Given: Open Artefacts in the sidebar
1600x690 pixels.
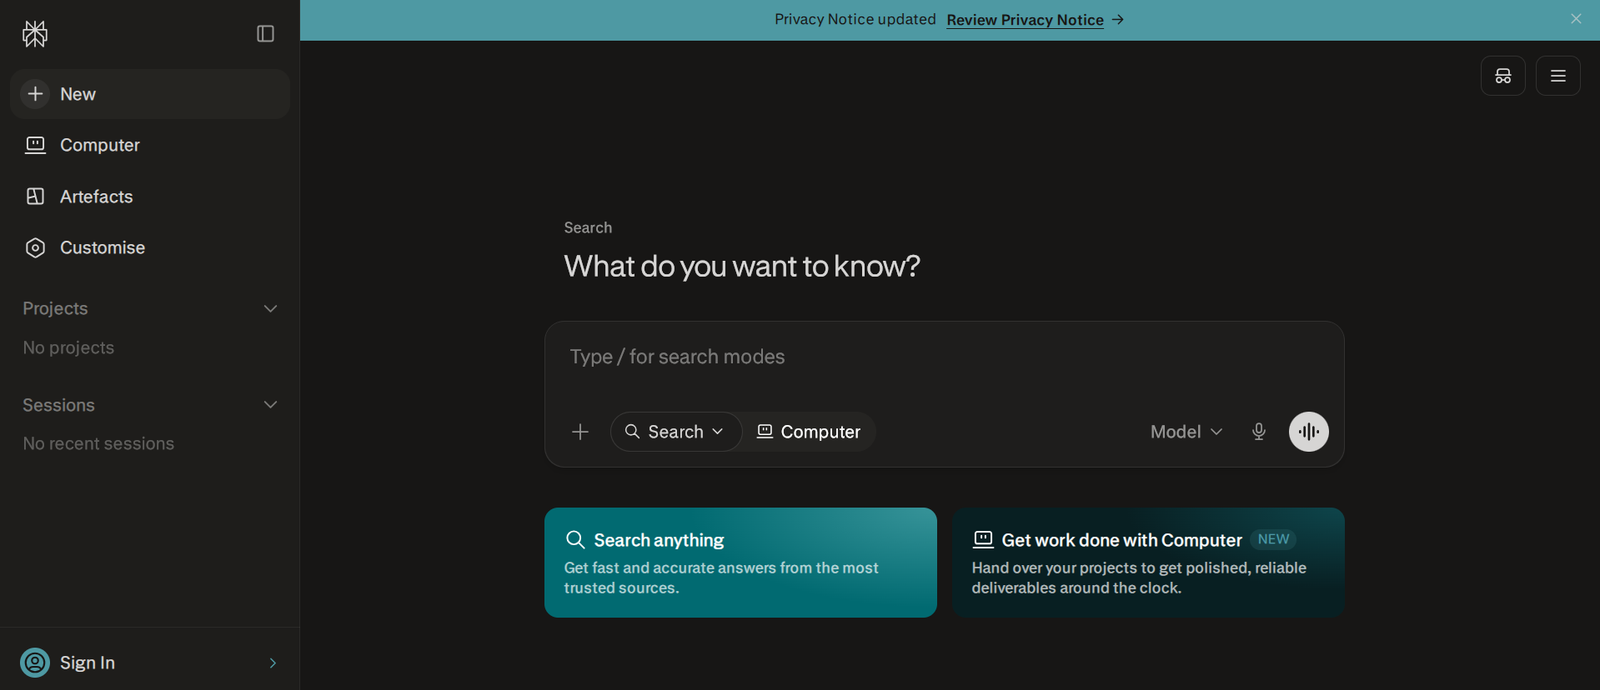Looking at the screenshot, I should (150, 197).
